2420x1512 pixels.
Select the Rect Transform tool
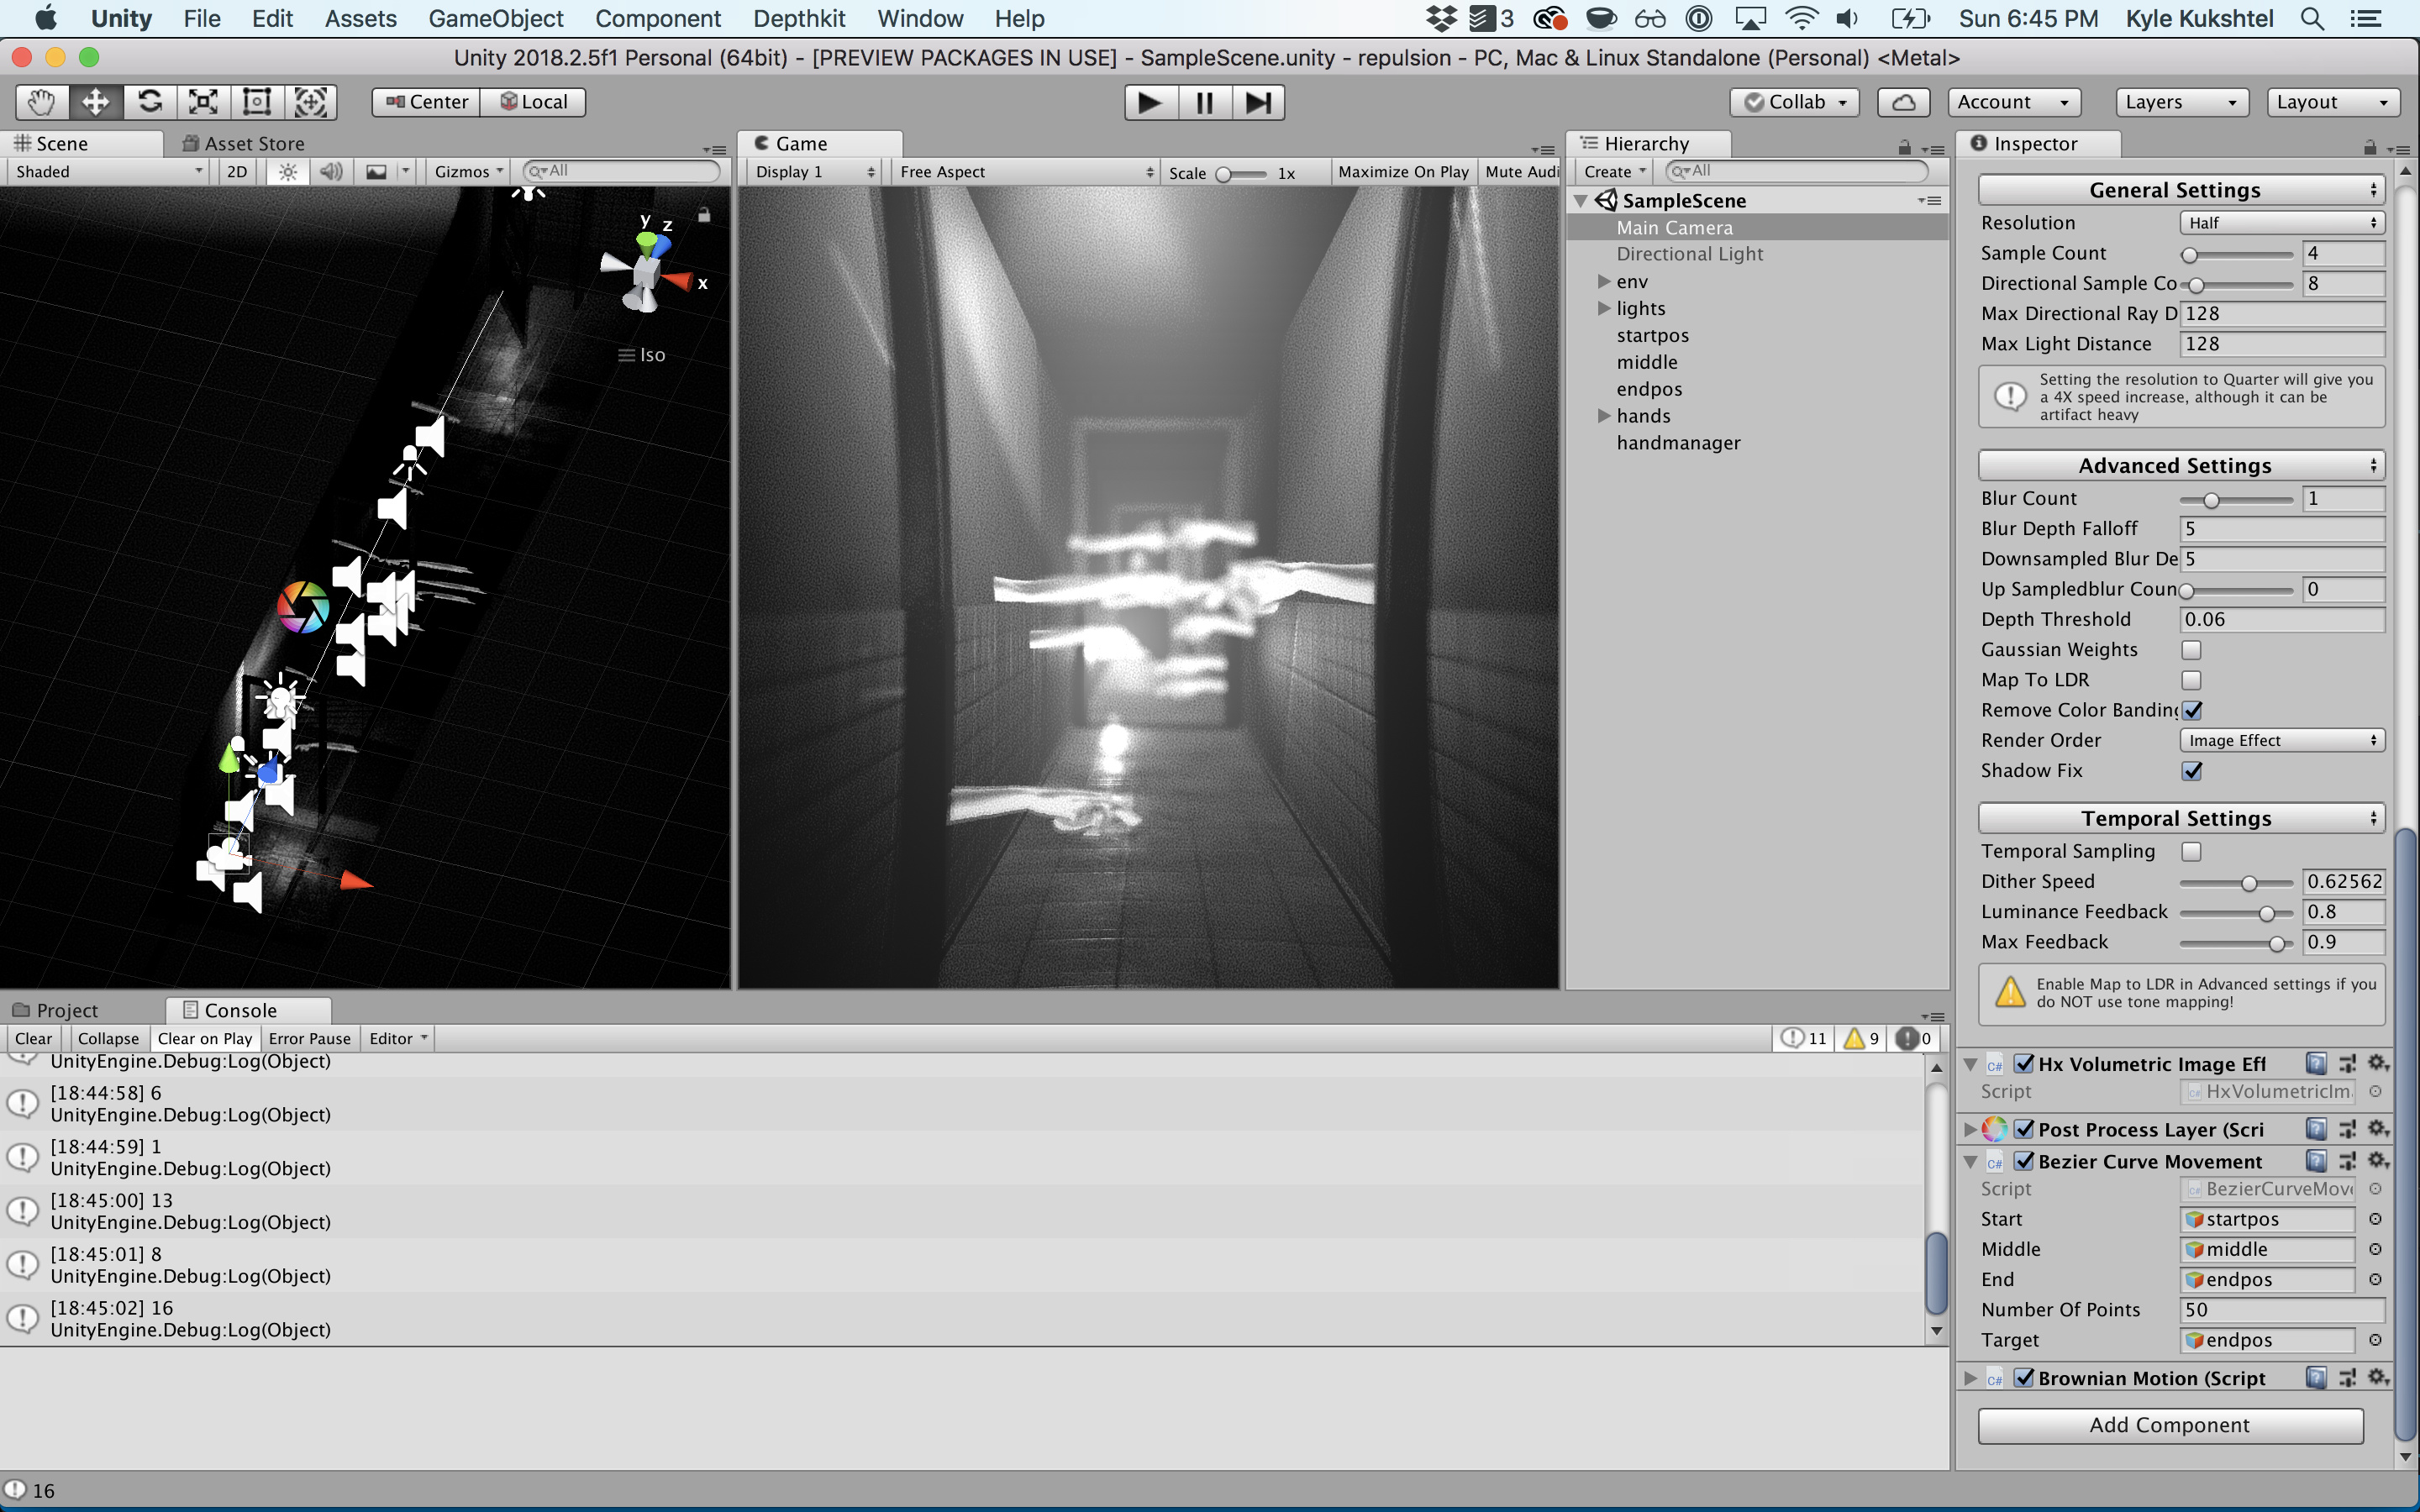pyautogui.click(x=257, y=102)
